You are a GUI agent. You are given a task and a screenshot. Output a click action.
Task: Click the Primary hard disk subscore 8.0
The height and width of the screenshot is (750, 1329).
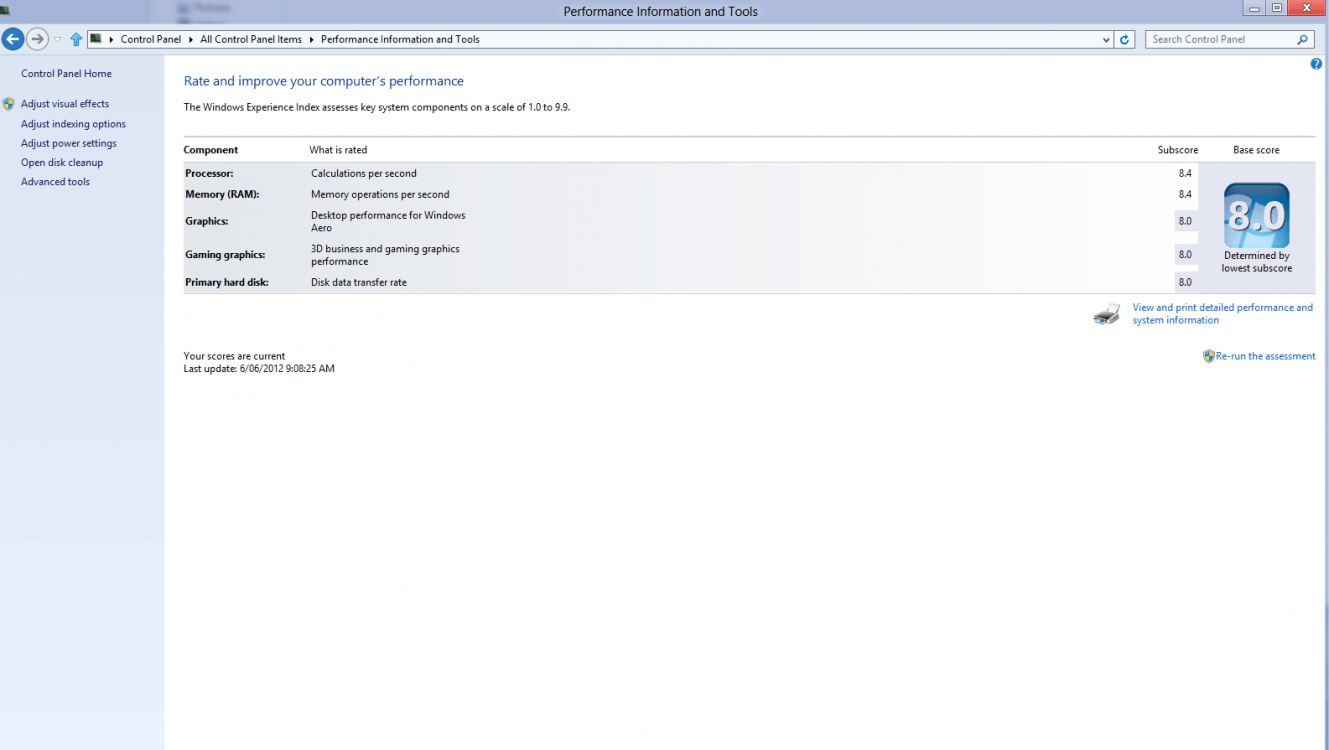(1185, 282)
